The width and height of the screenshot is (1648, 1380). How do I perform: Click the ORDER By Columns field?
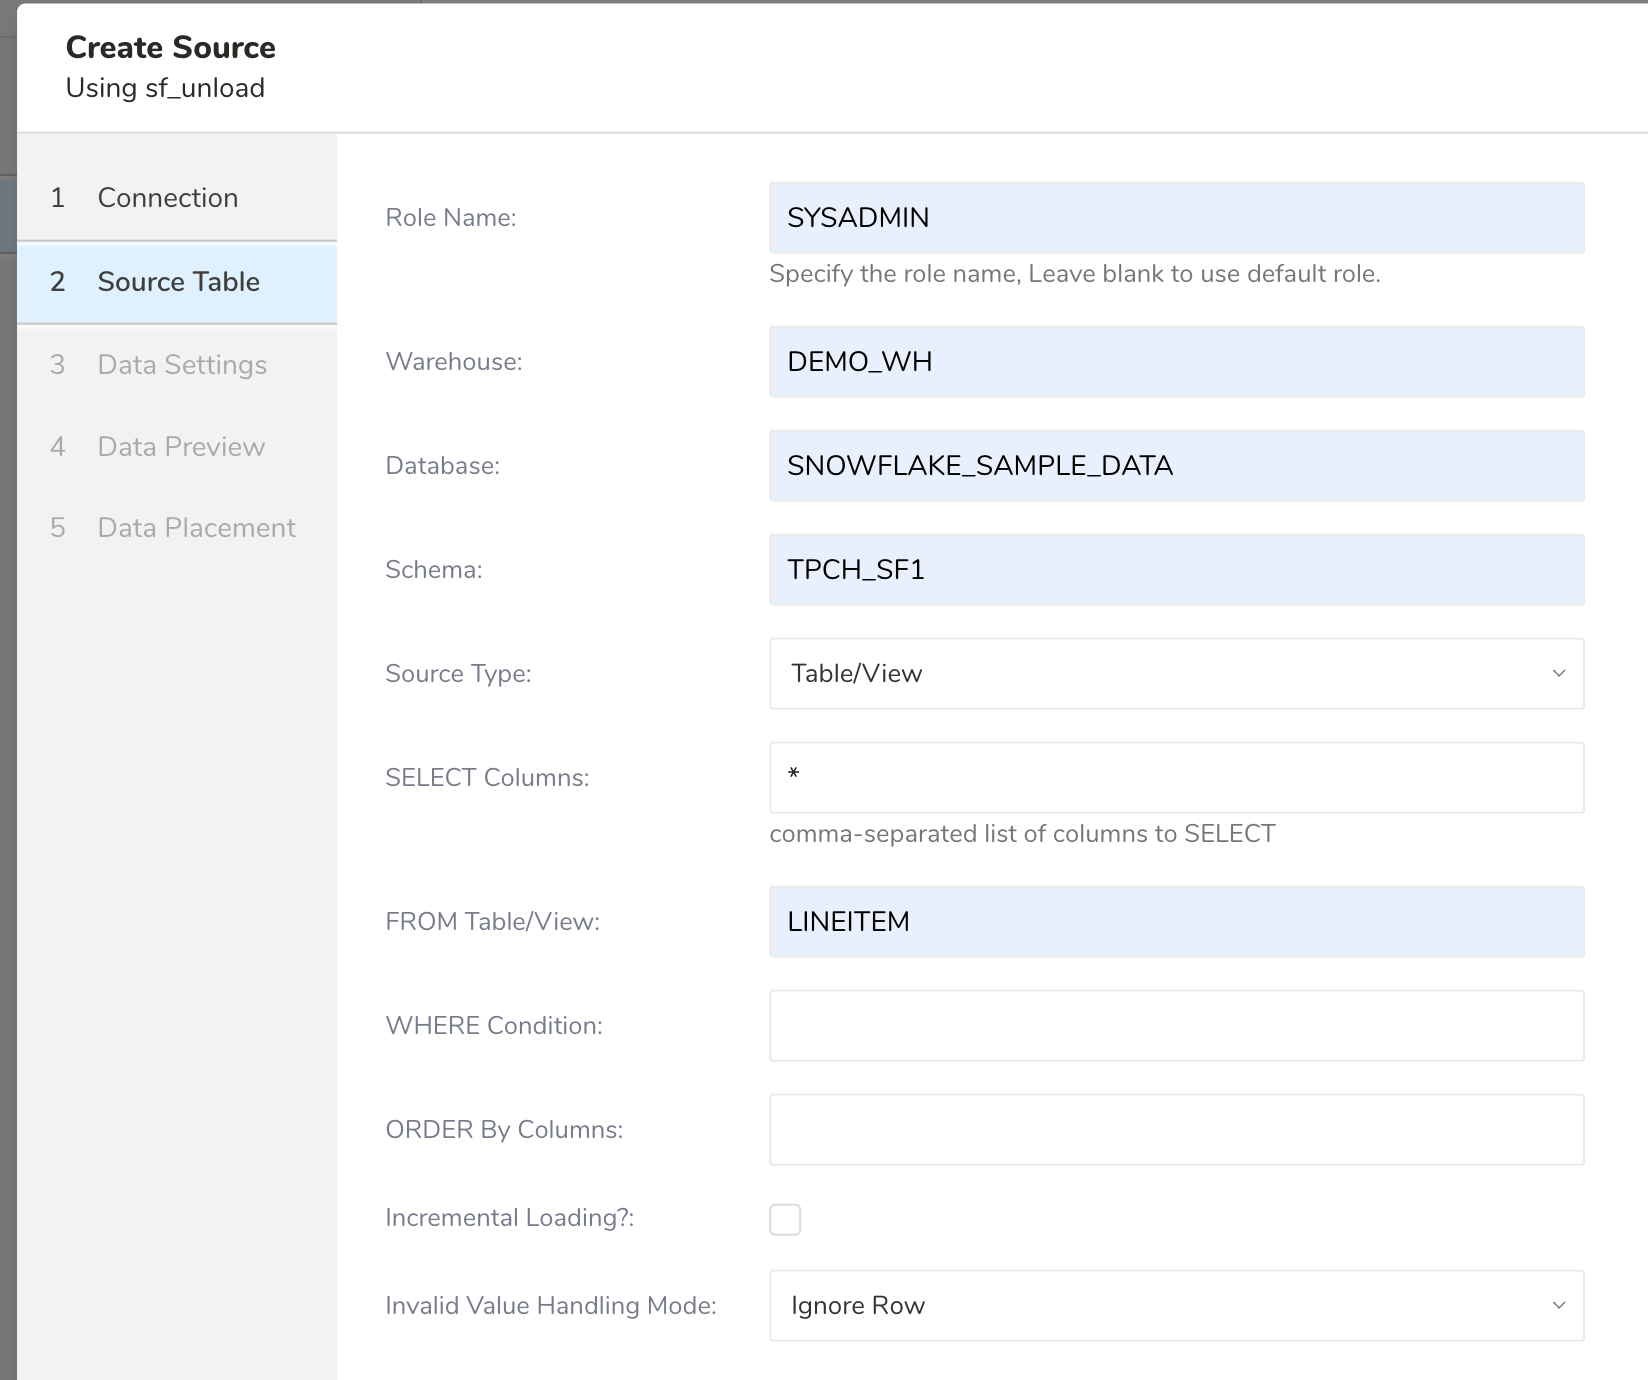coord(1176,1130)
